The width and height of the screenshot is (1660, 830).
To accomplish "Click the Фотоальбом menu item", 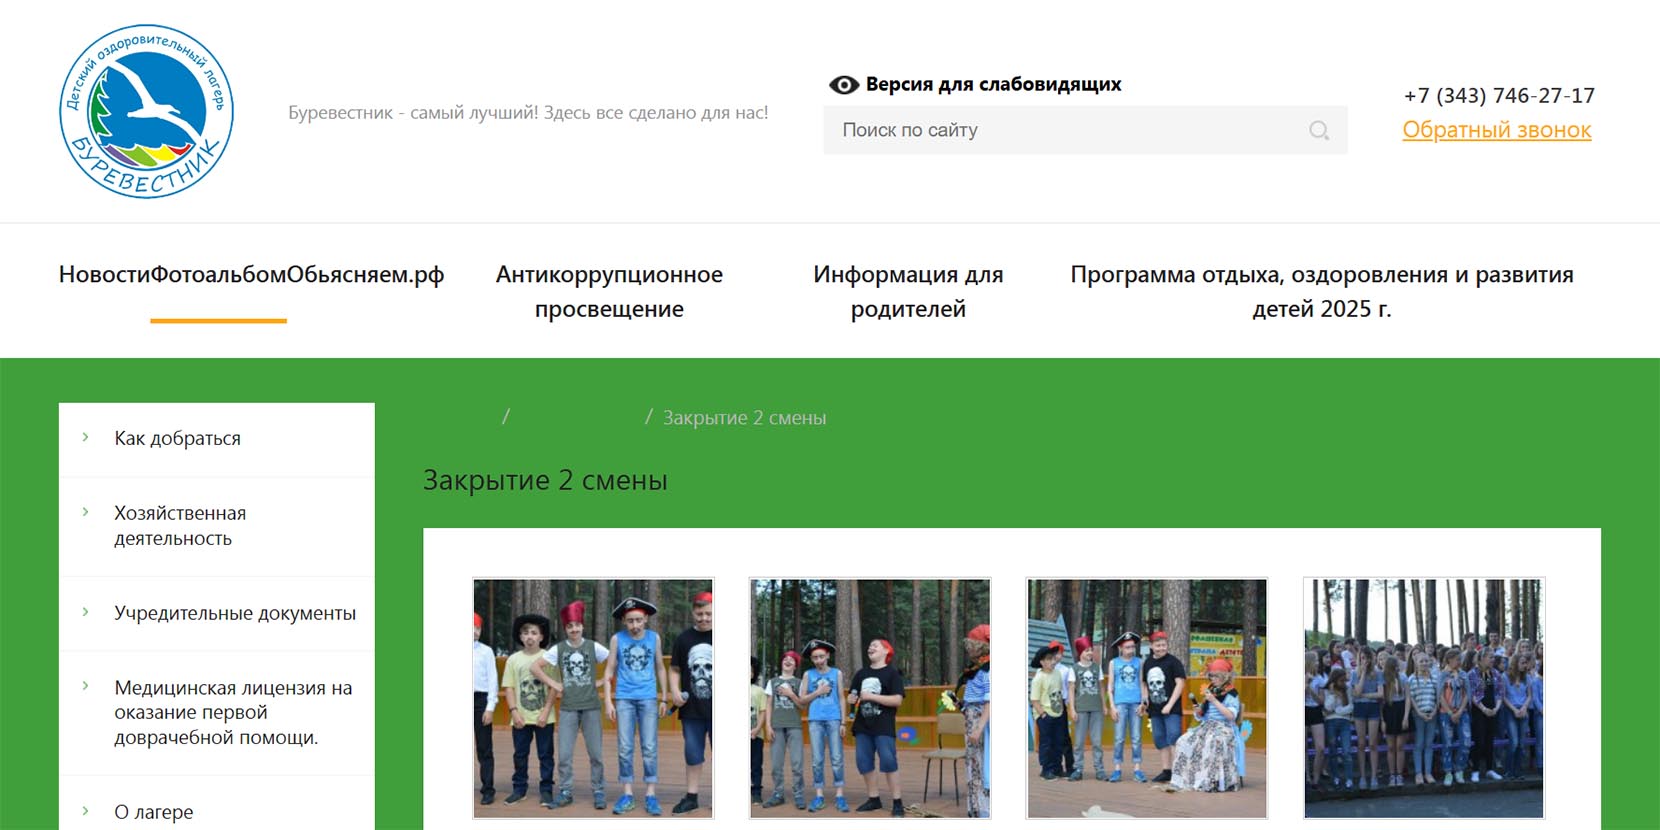I will (x=218, y=275).
